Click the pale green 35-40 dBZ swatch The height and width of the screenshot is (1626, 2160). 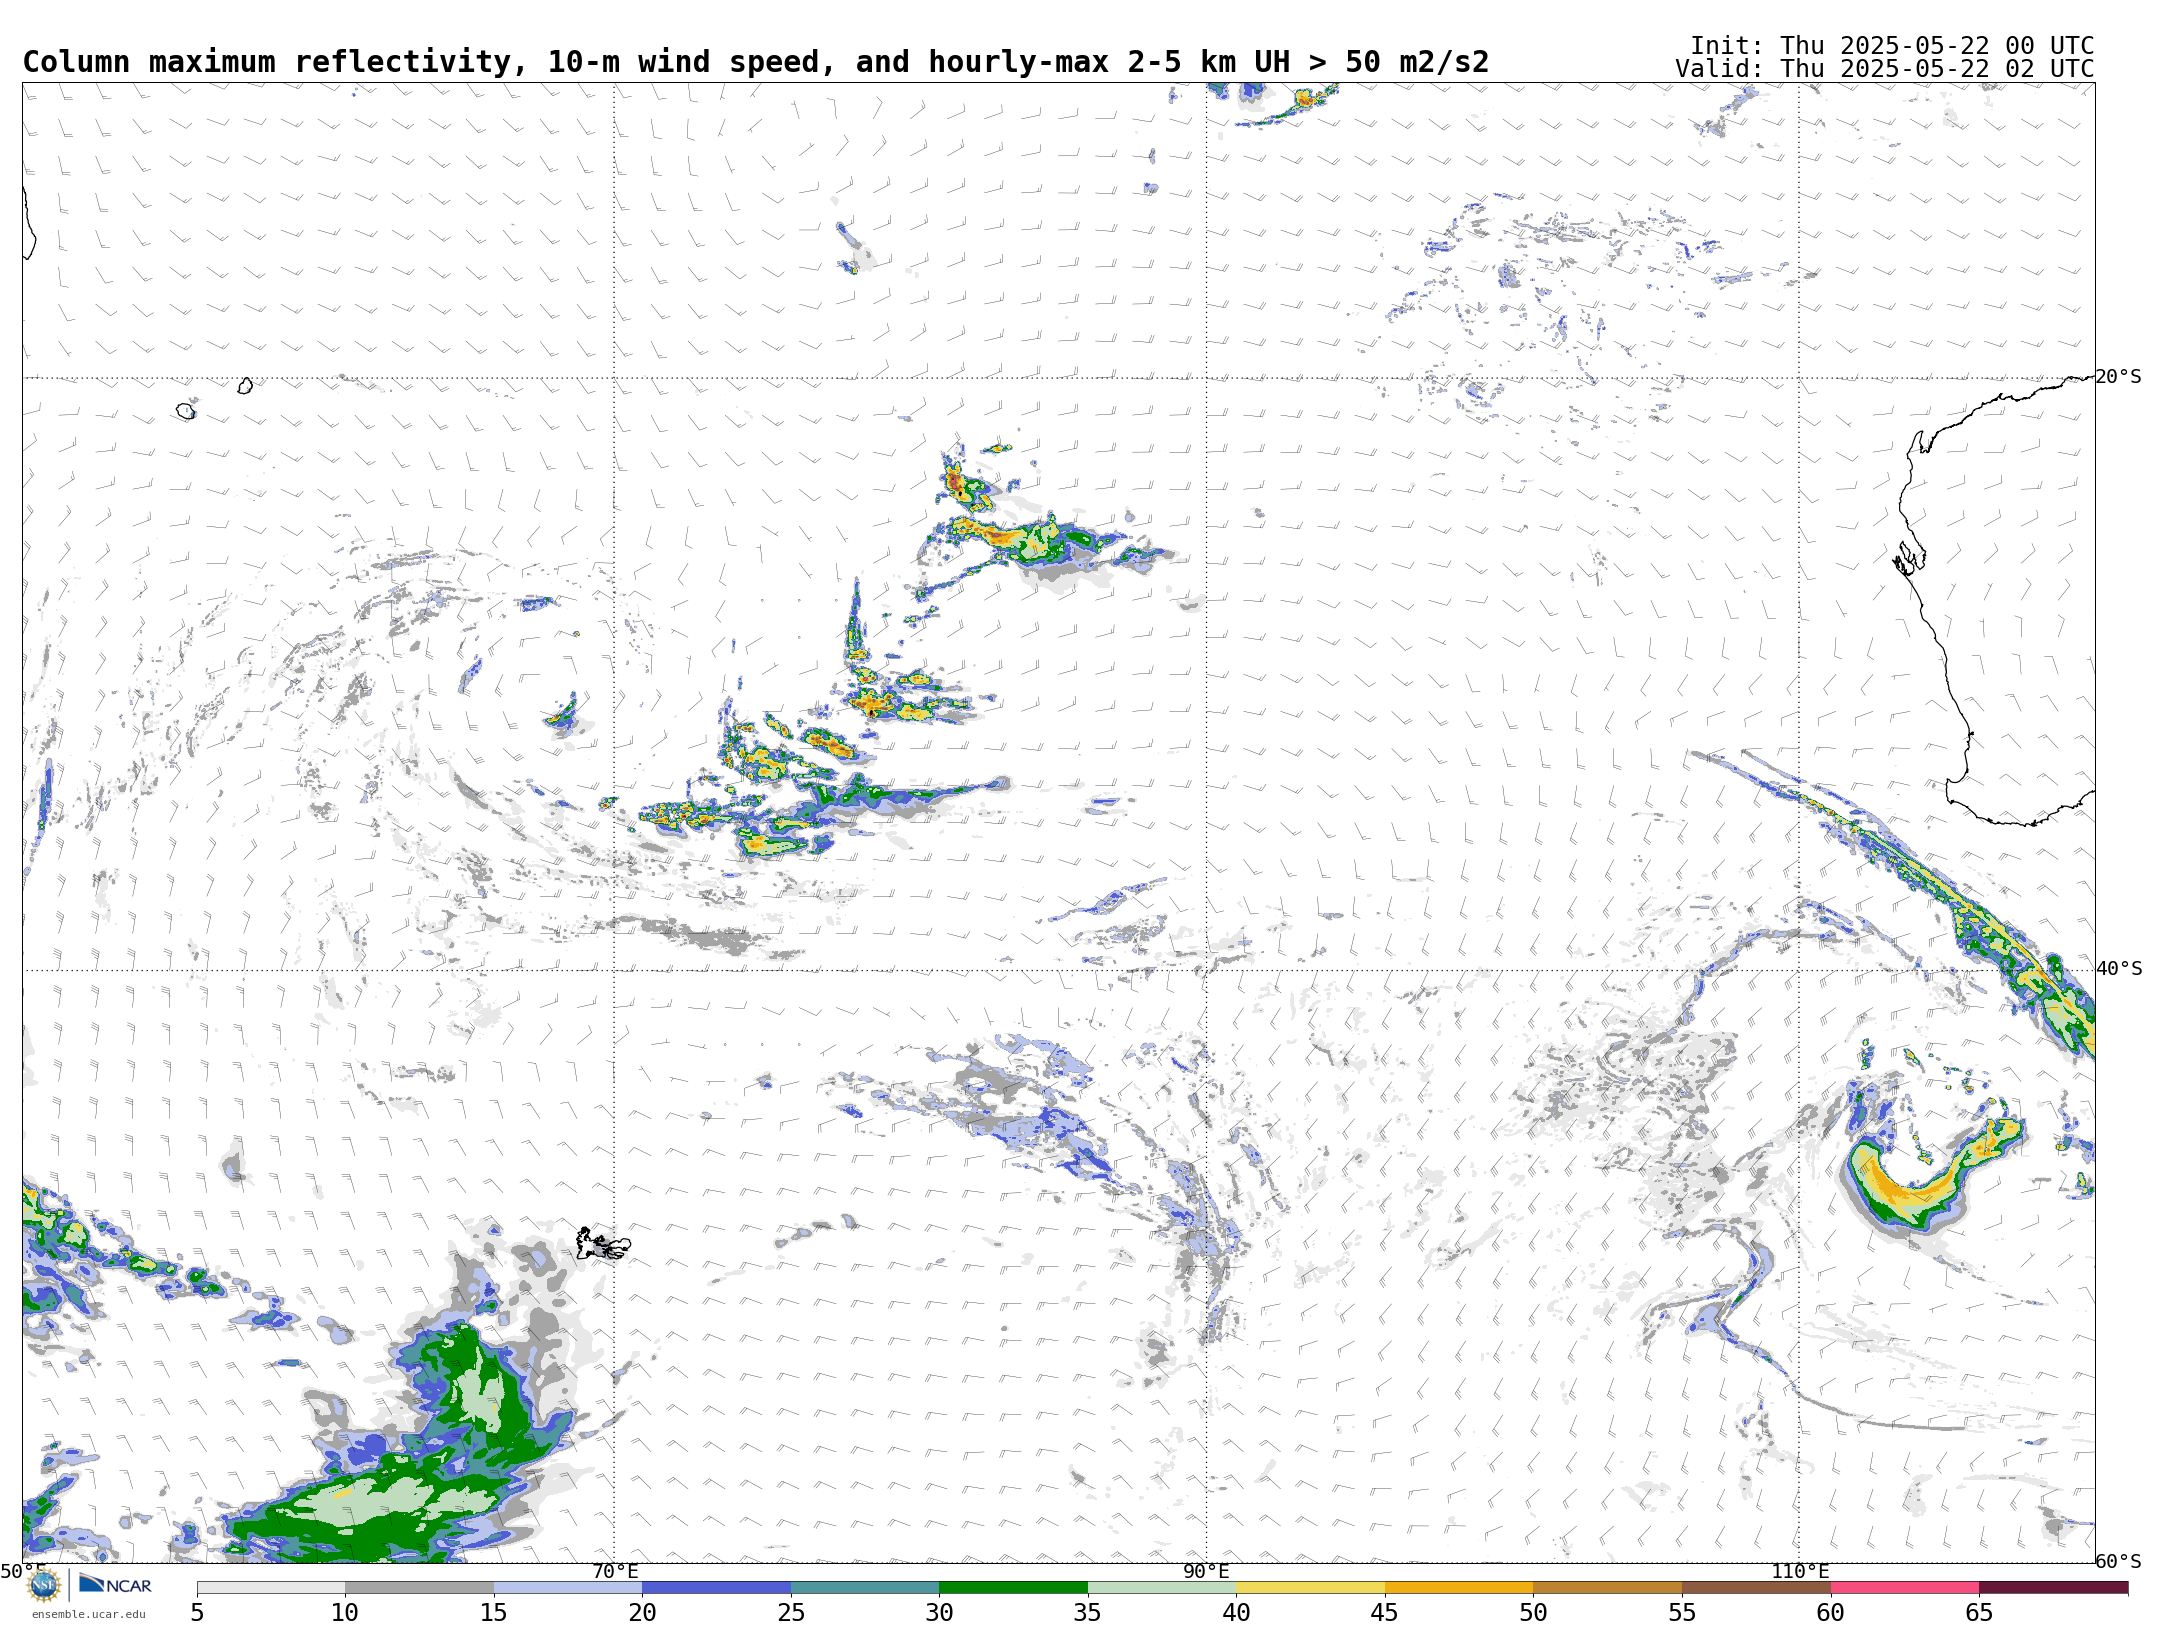(1162, 1588)
